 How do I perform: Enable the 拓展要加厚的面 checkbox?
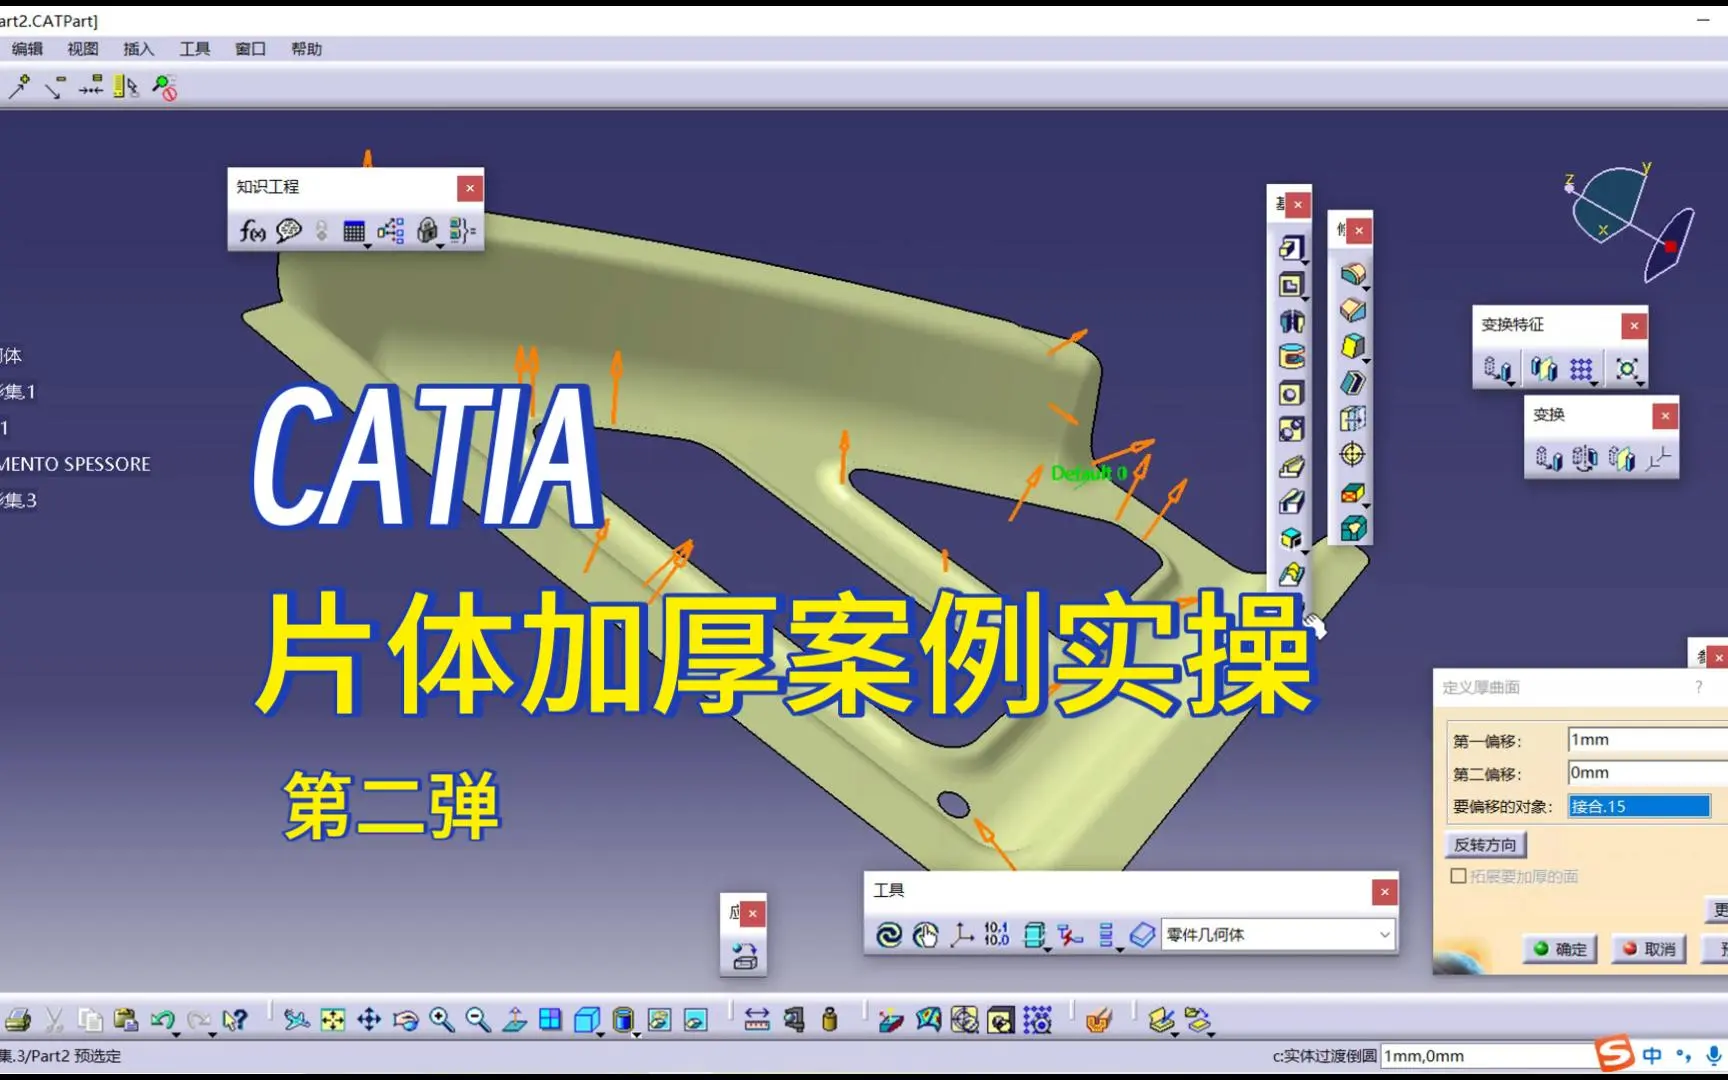click(1458, 875)
